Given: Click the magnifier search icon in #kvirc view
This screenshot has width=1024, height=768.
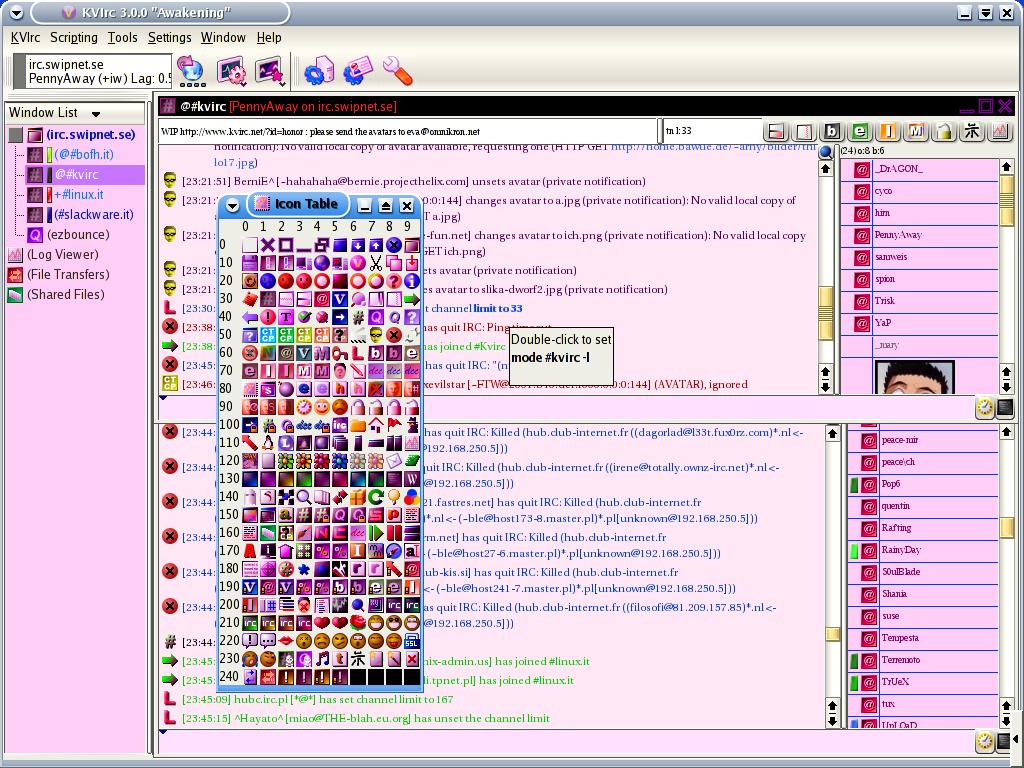Looking at the screenshot, I should point(825,152).
